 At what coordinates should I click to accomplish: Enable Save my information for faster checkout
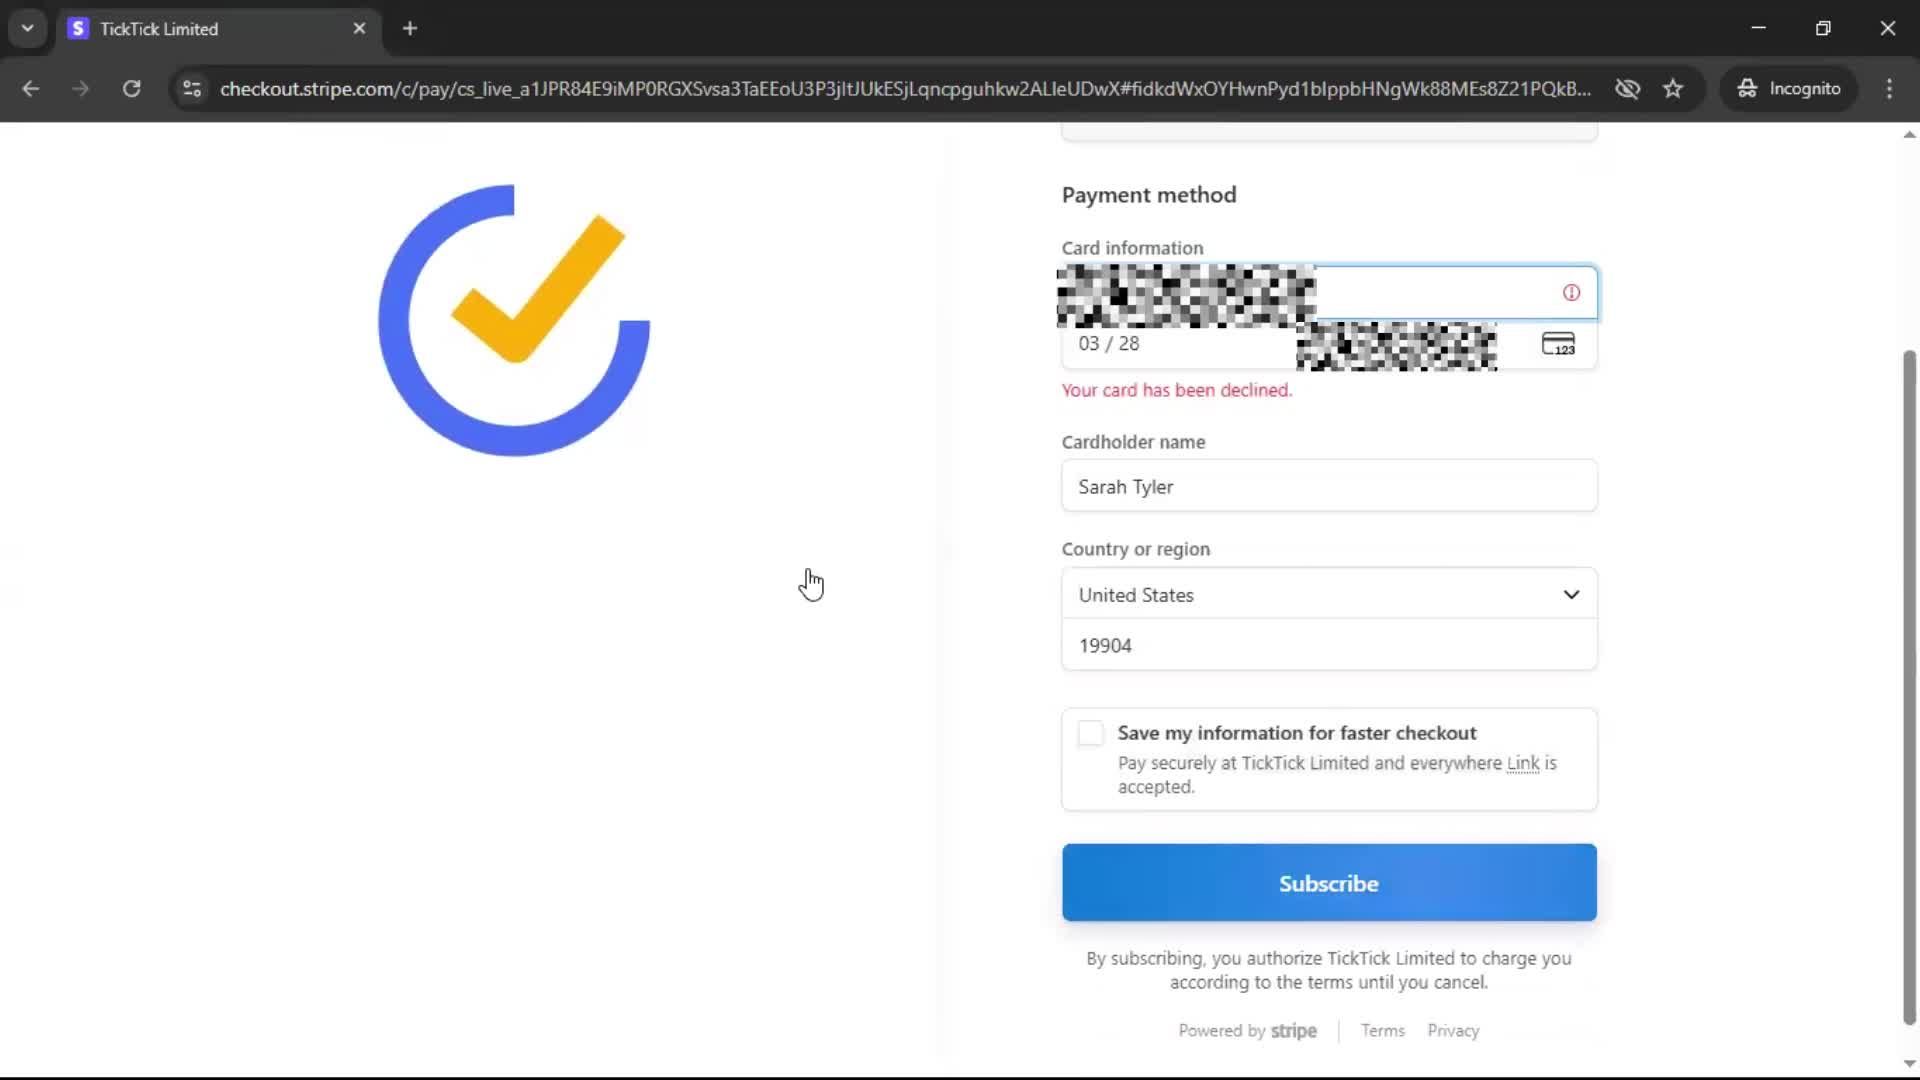[1091, 733]
